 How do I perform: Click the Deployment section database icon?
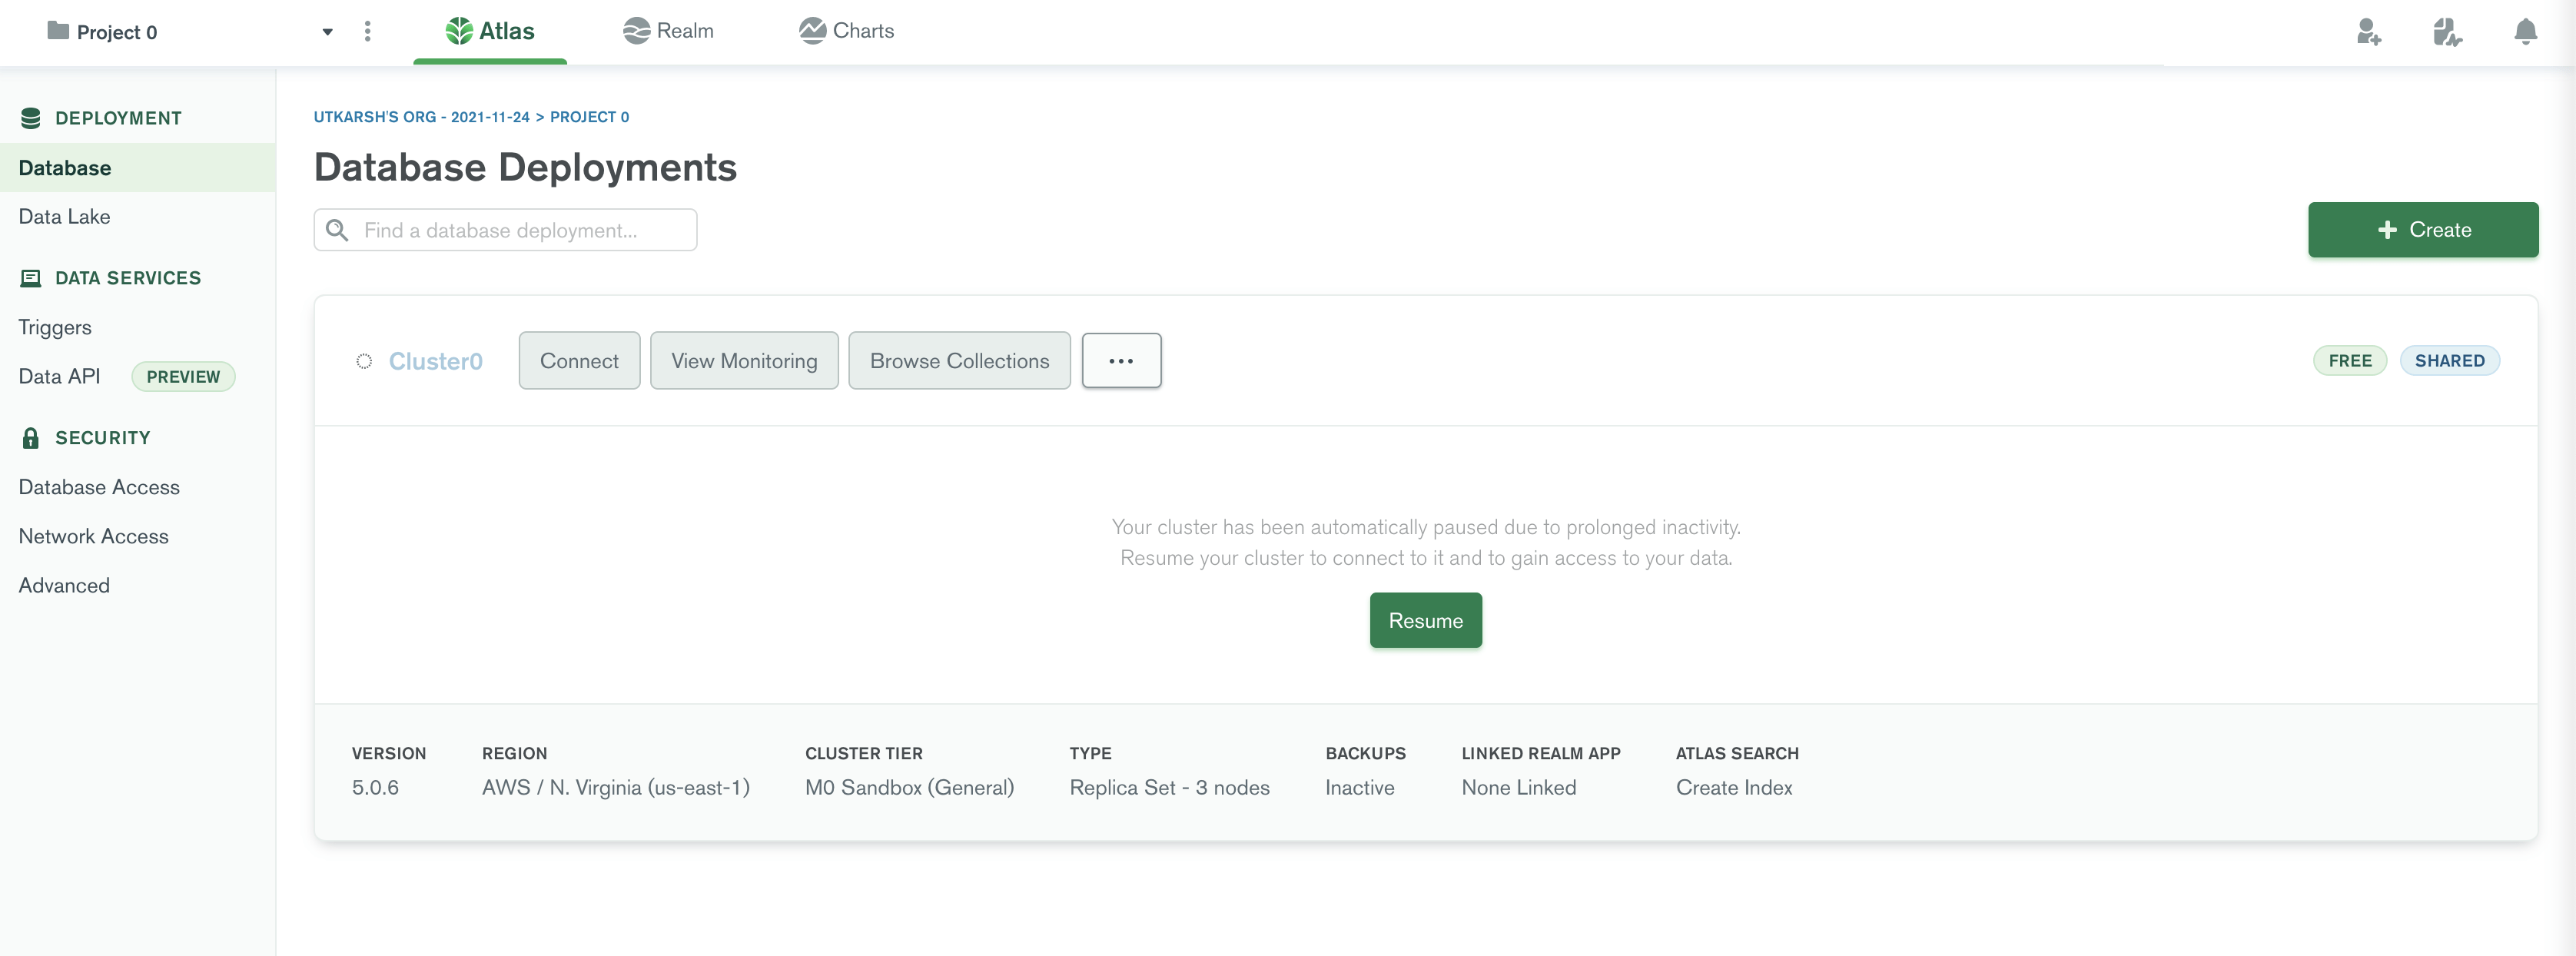(31, 118)
